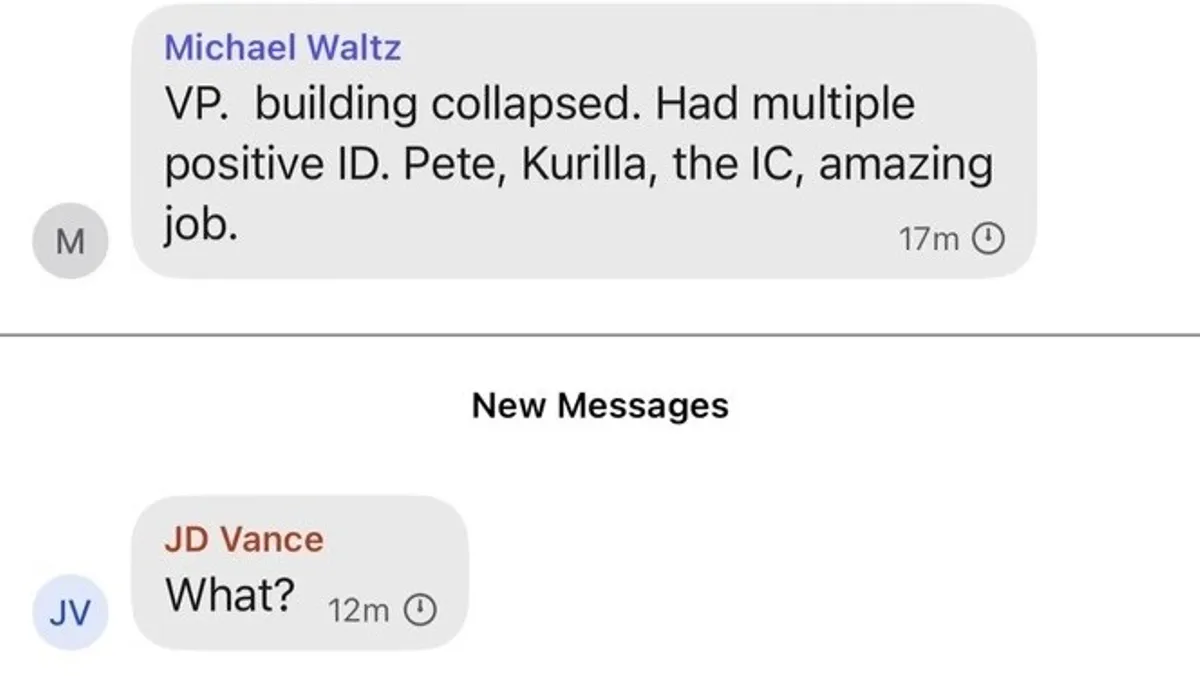This screenshot has height=676, width=1200.
Task: Click the word "amazing" in the message
Action: point(908,165)
